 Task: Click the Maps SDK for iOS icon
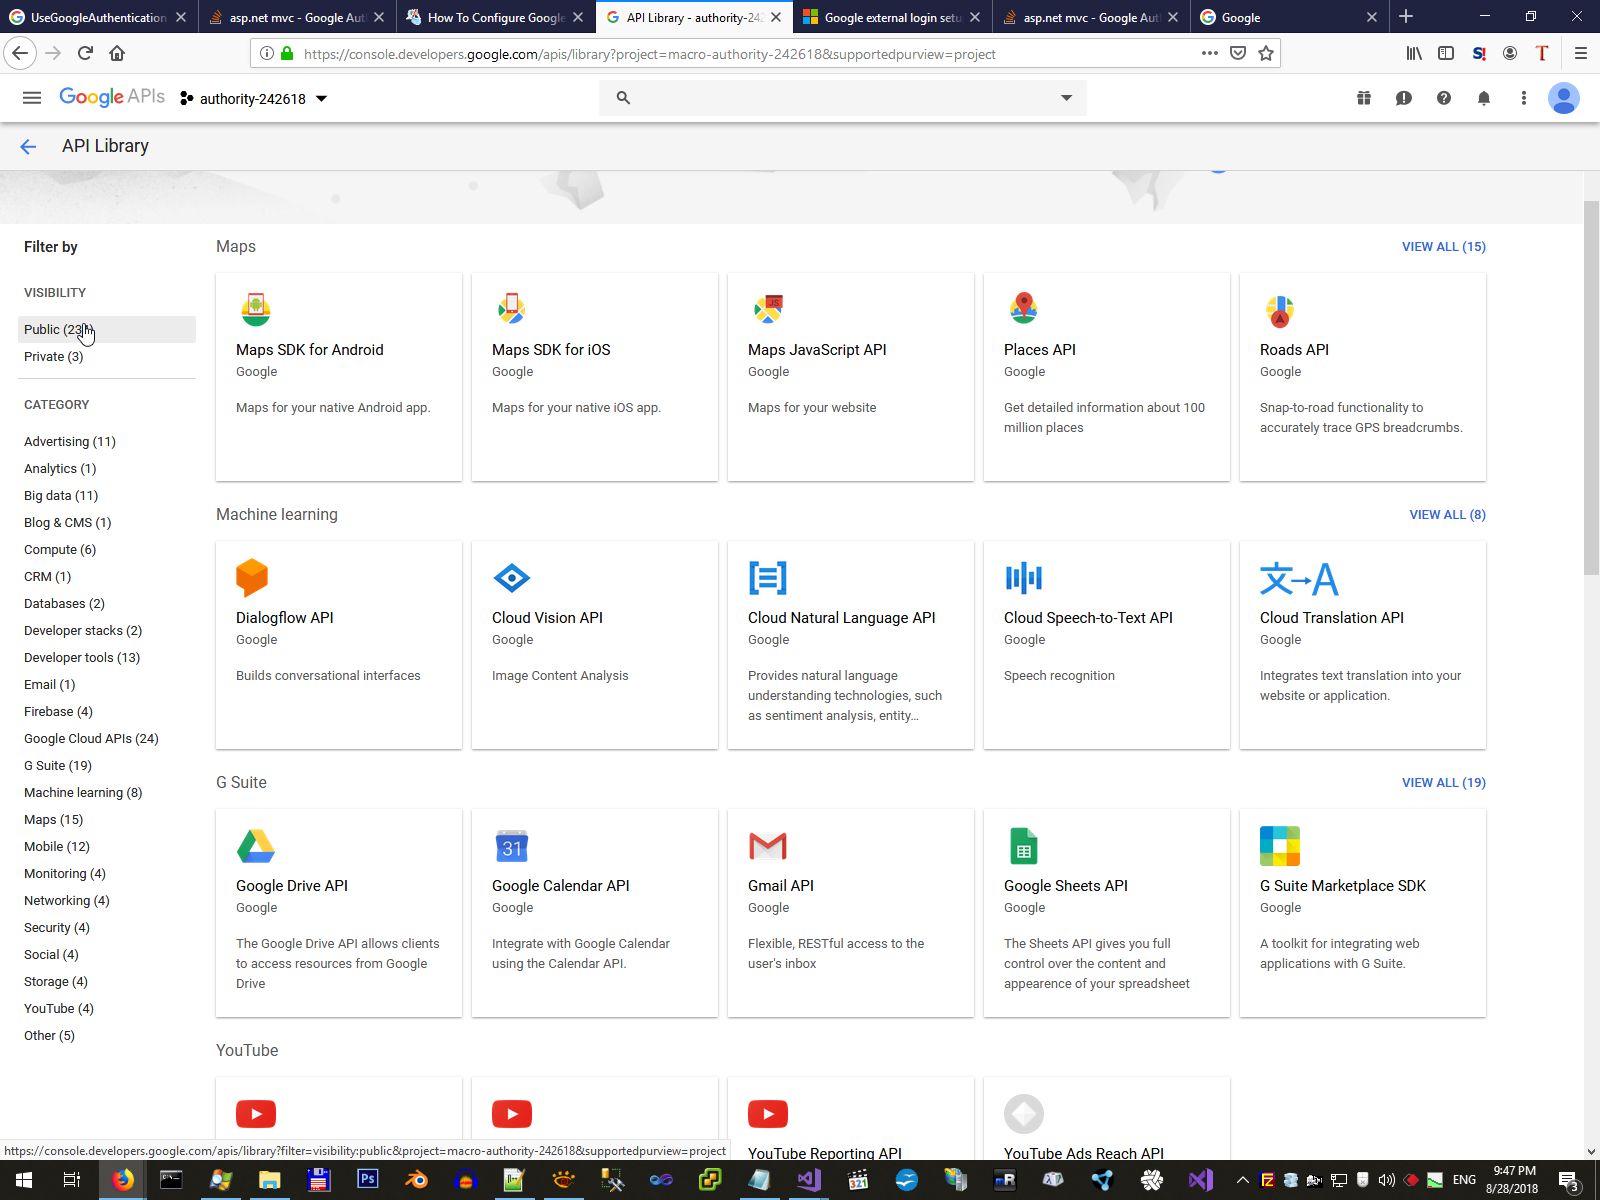tap(512, 310)
